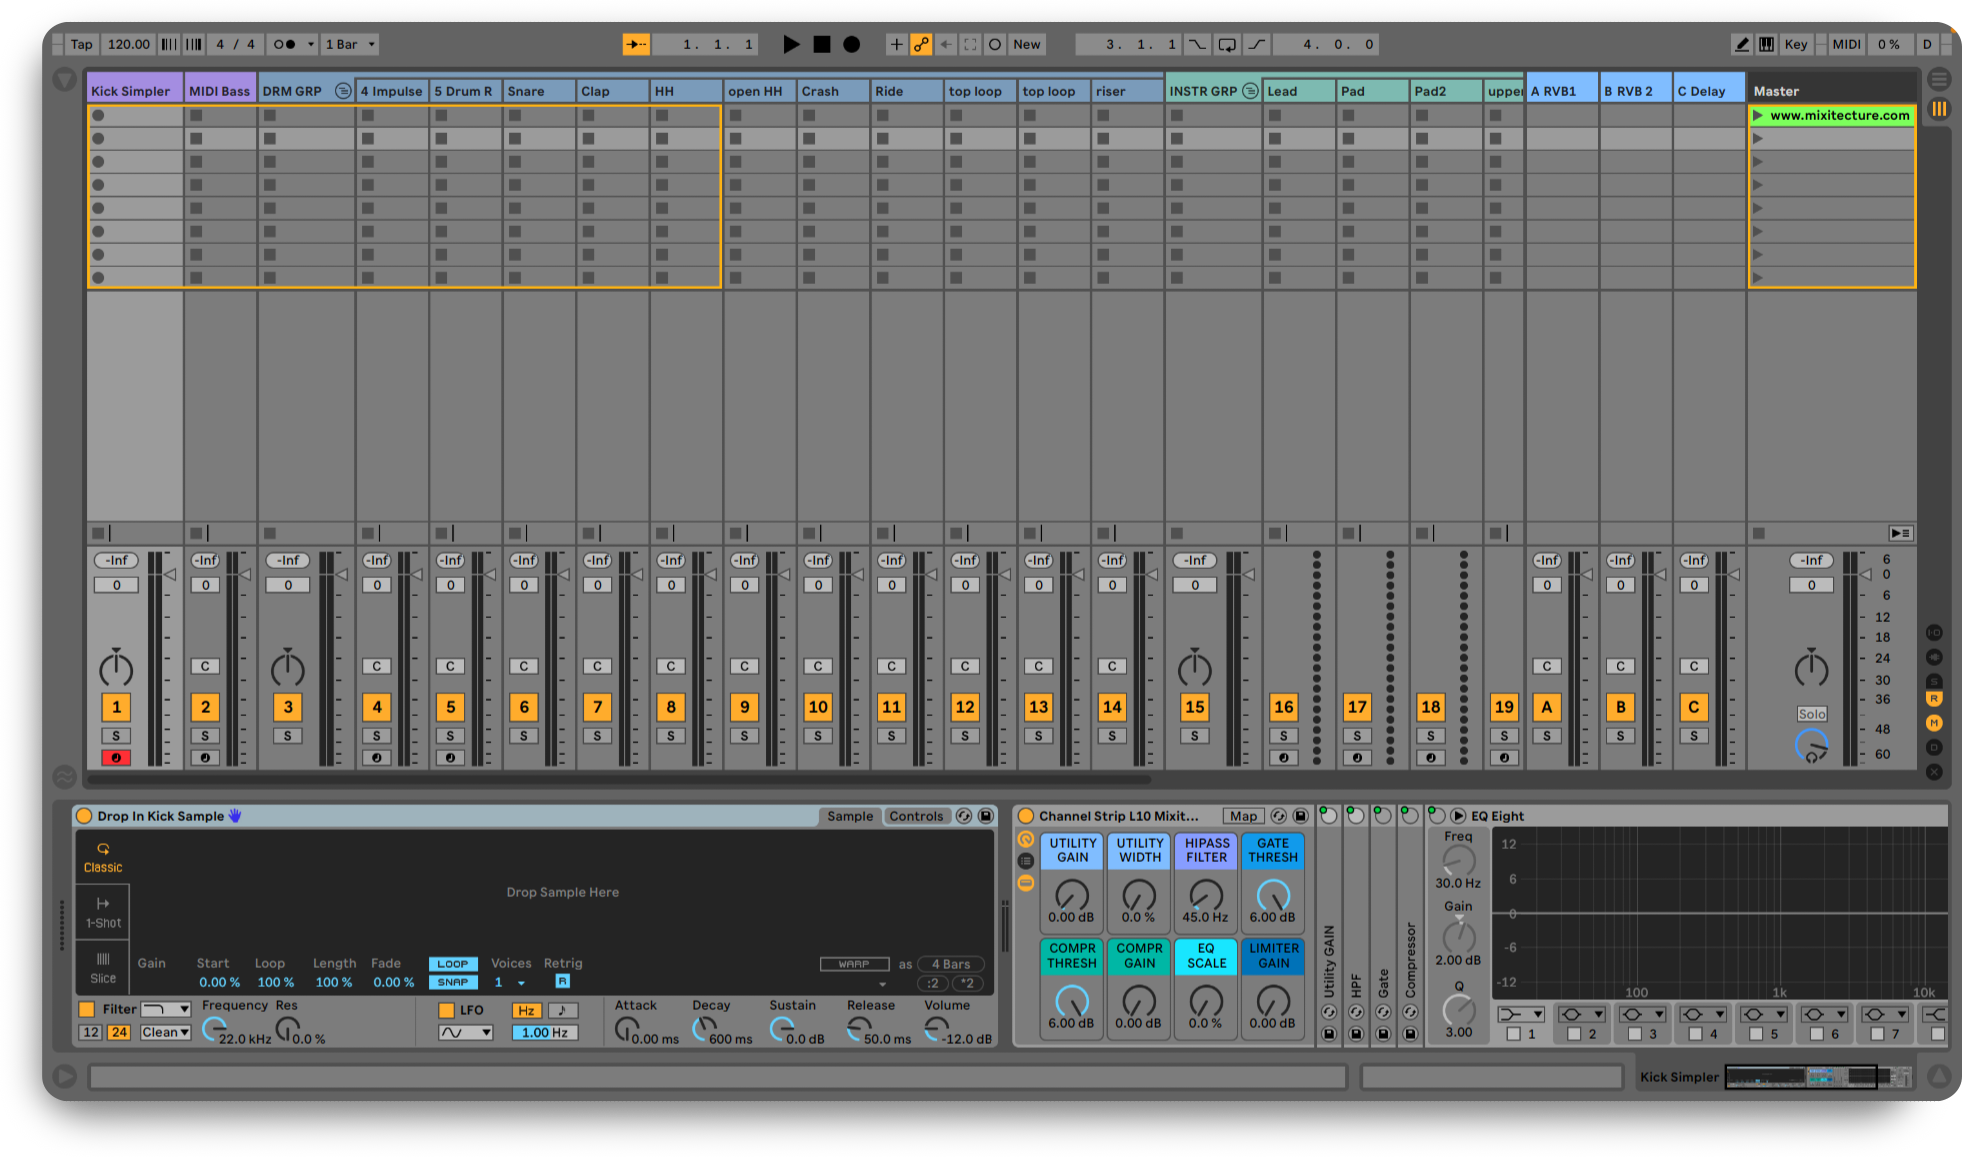Viewport: 1962px width, 1157px height.
Task: Arm the Kick Simpler track for recording
Action: [x=116, y=758]
